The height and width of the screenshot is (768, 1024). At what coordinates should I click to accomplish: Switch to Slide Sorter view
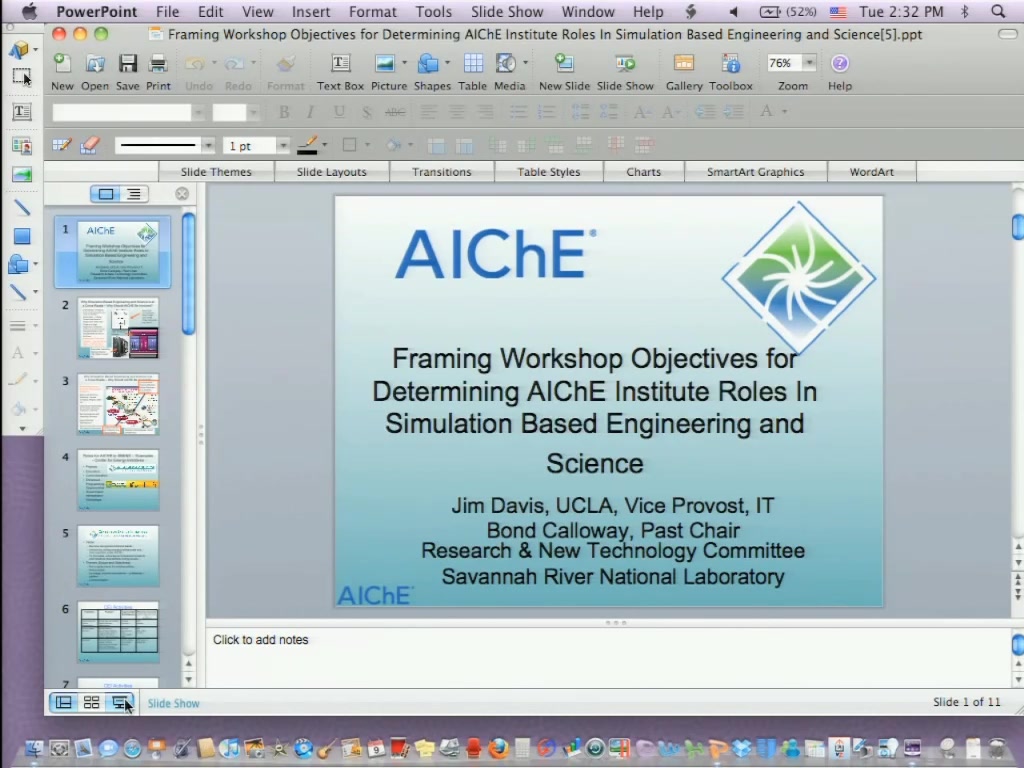[x=91, y=703]
